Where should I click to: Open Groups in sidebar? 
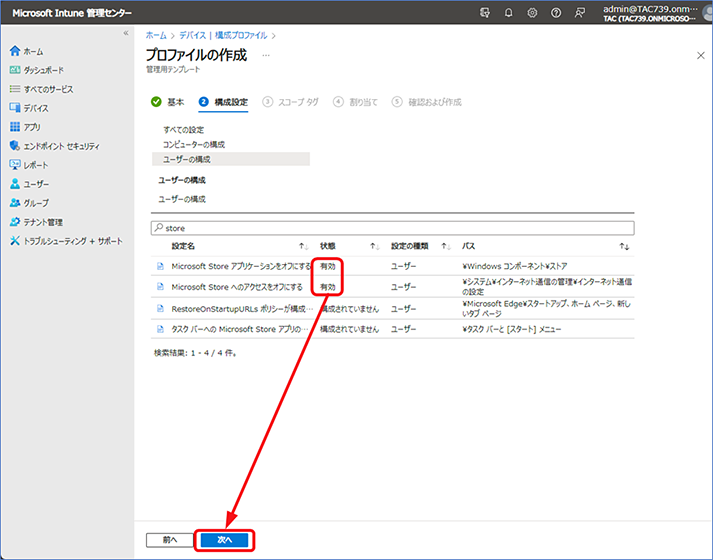pyautogui.click(x=29, y=203)
